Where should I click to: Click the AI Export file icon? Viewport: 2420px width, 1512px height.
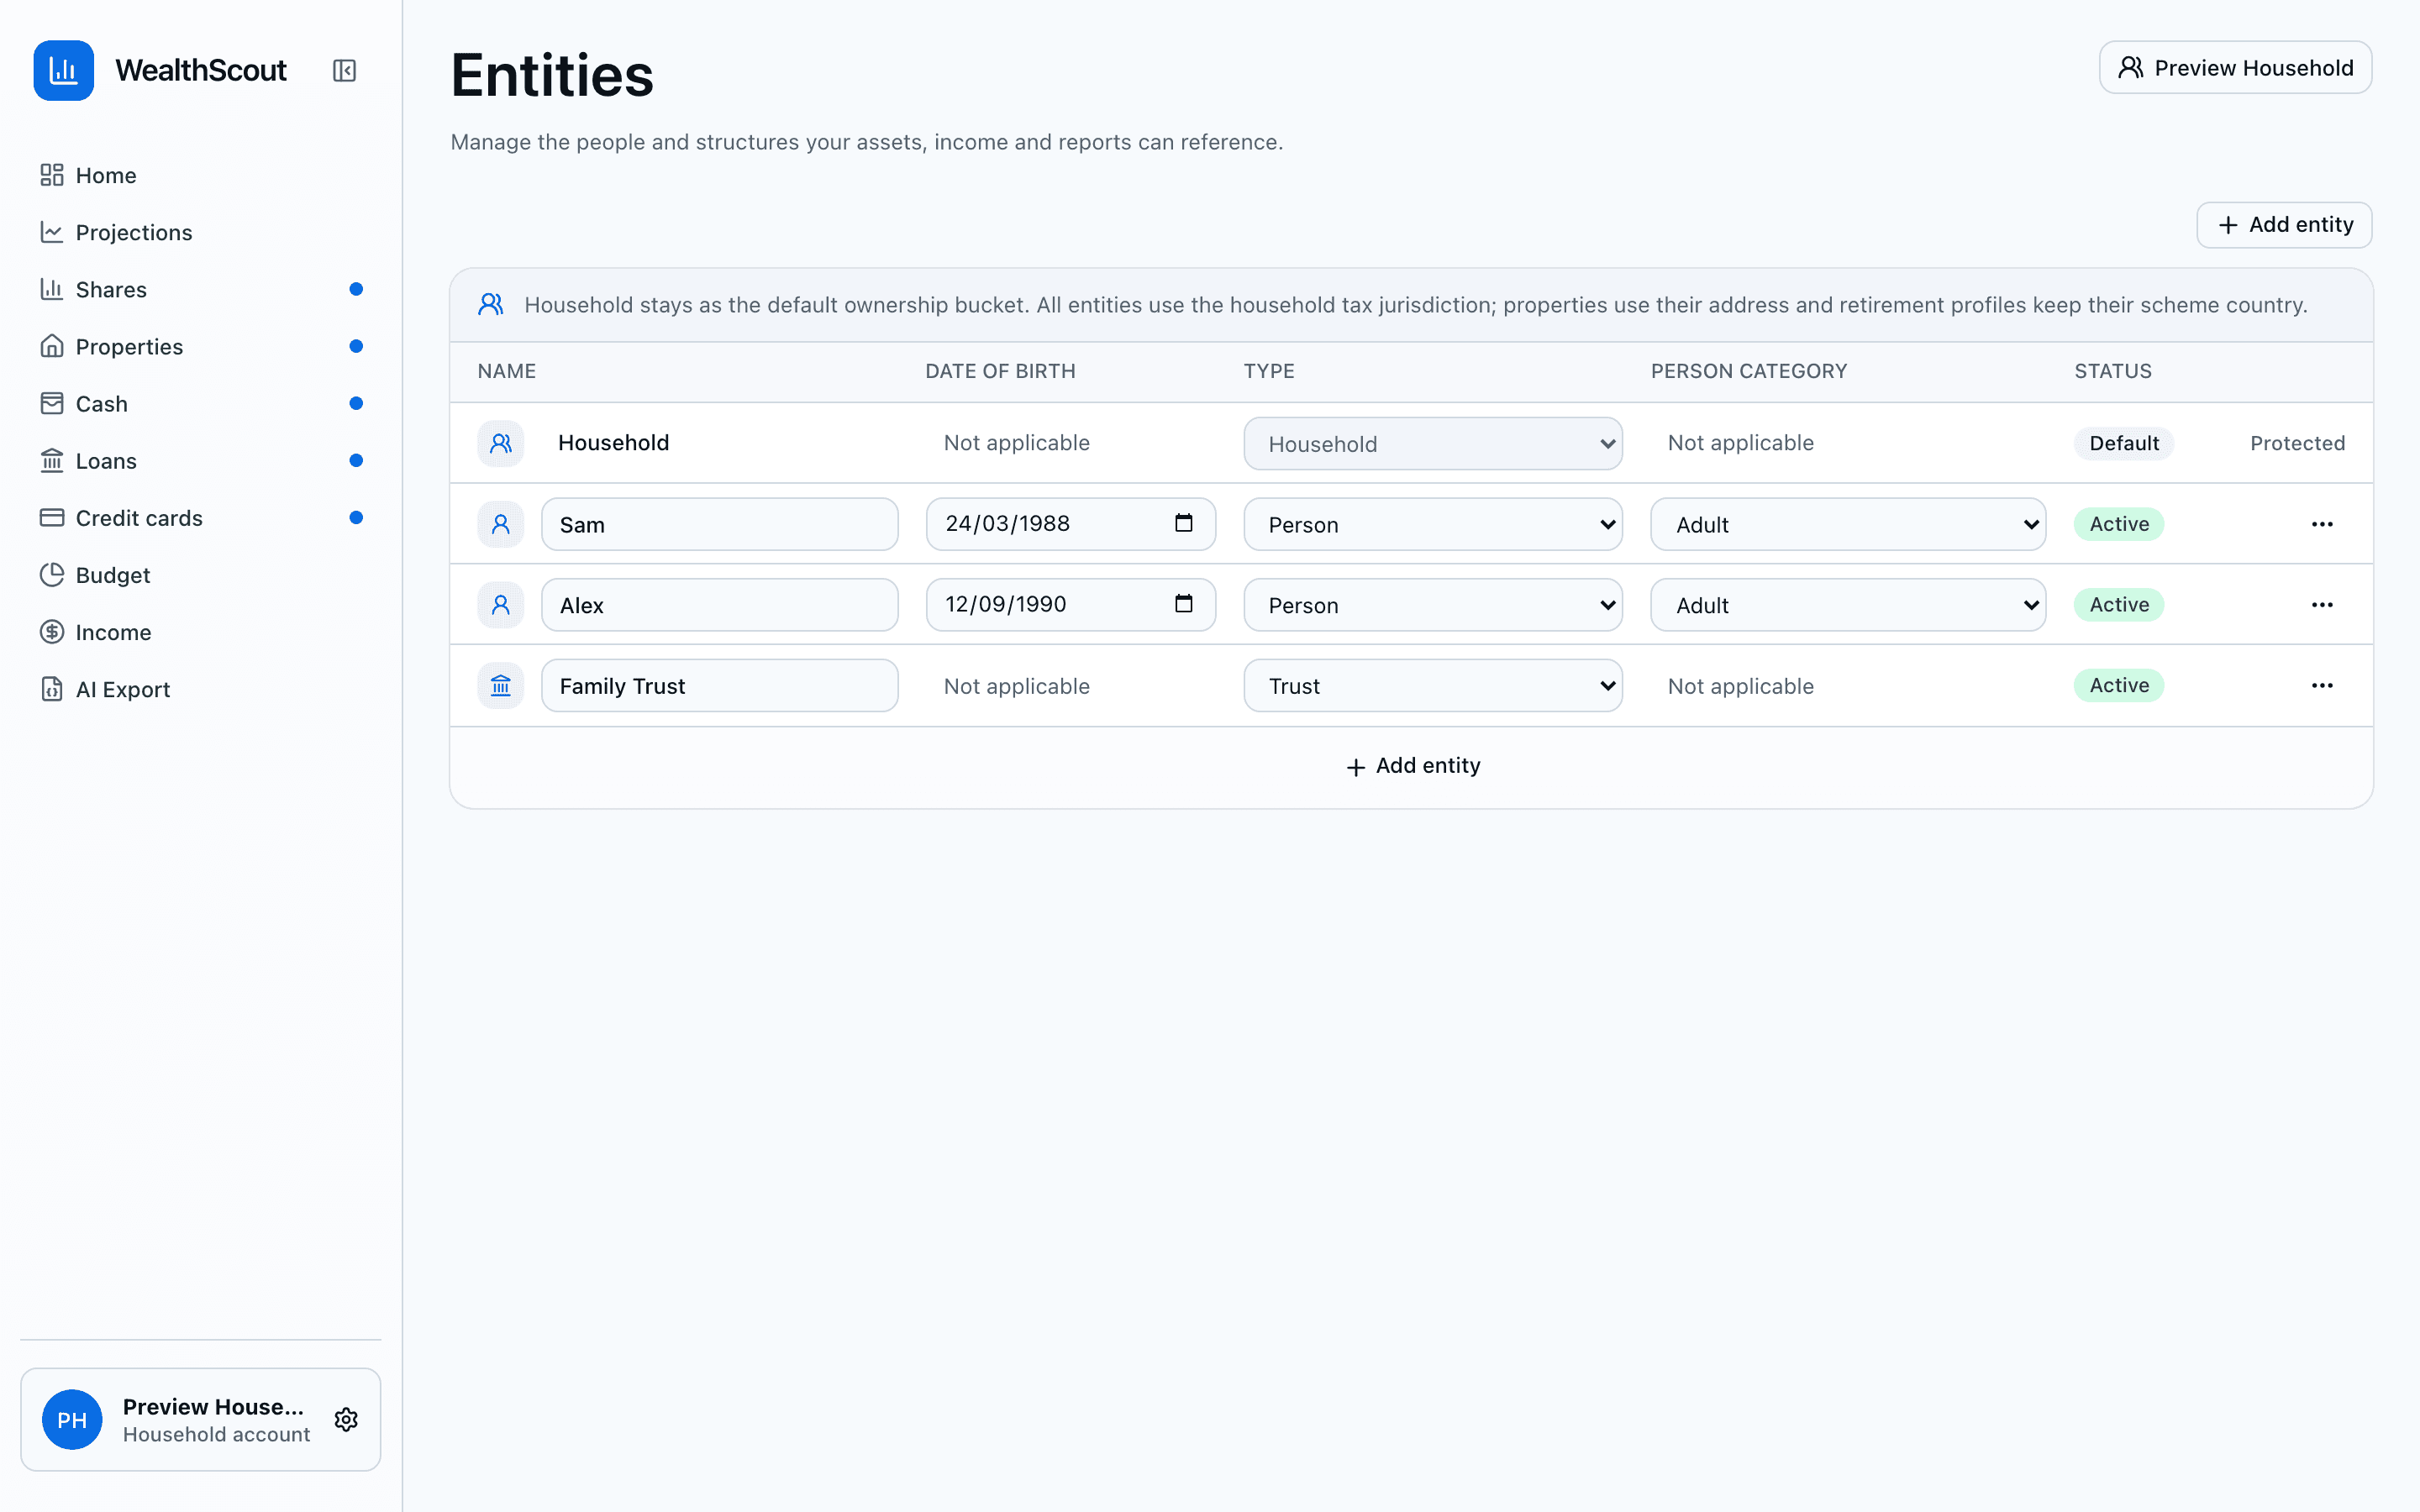click(52, 688)
